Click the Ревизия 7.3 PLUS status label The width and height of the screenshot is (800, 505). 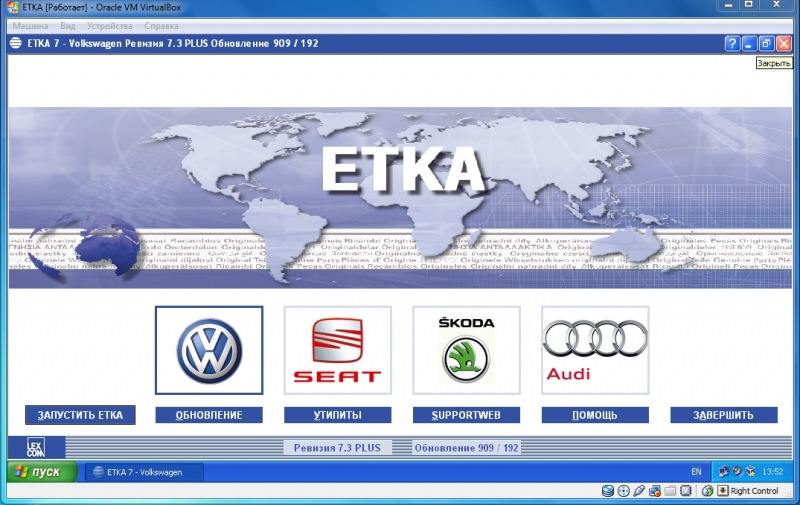(x=337, y=448)
